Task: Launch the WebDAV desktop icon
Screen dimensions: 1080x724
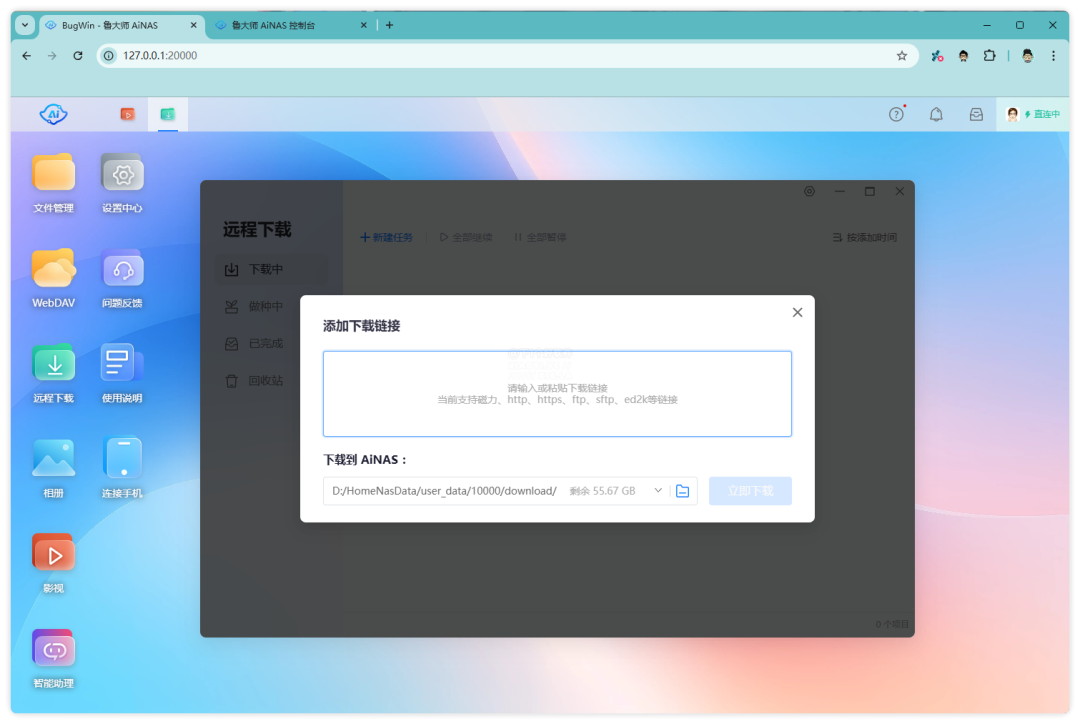Action: point(54,268)
